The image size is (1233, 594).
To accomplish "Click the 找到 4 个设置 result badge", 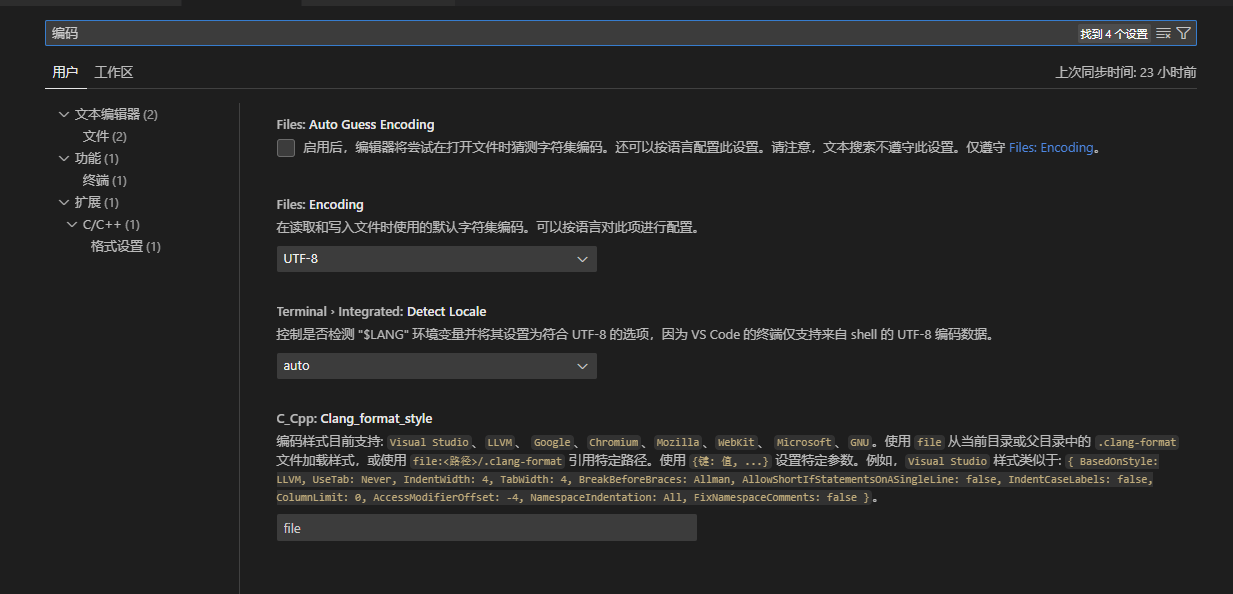I will pos(1113,34).
